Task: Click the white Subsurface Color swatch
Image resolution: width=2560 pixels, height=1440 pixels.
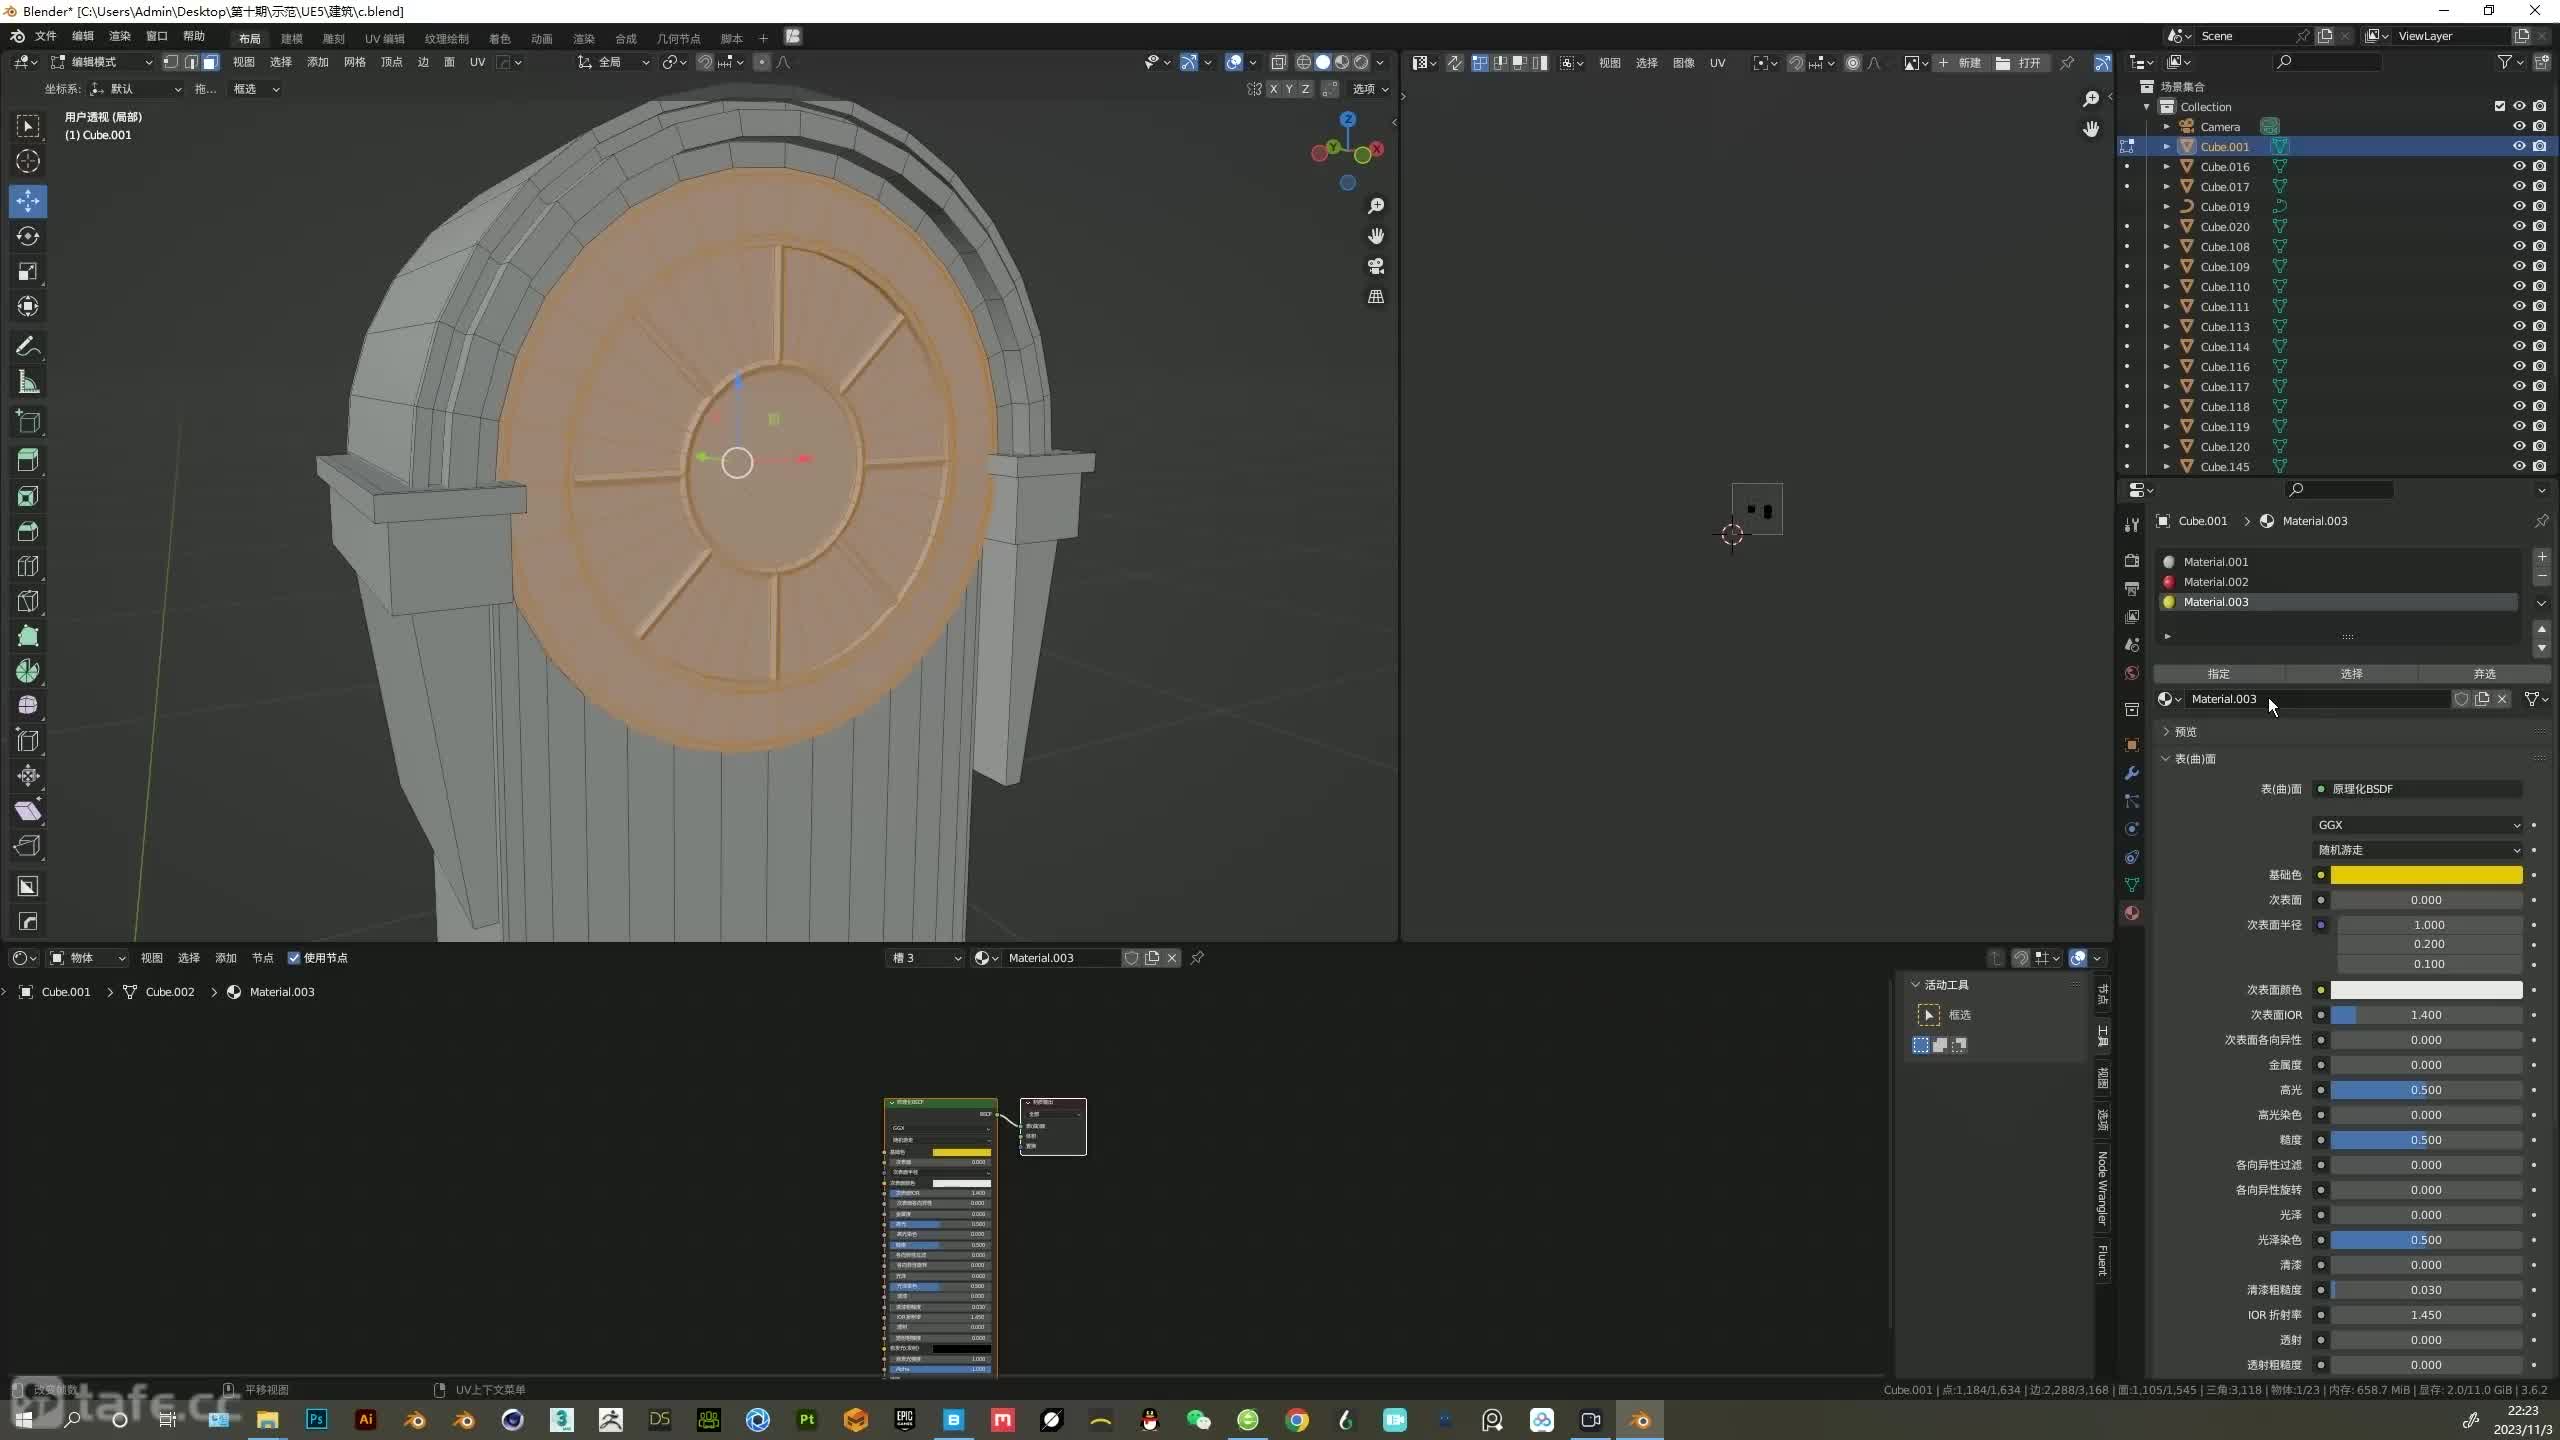Action: (x=2426, y=990)
